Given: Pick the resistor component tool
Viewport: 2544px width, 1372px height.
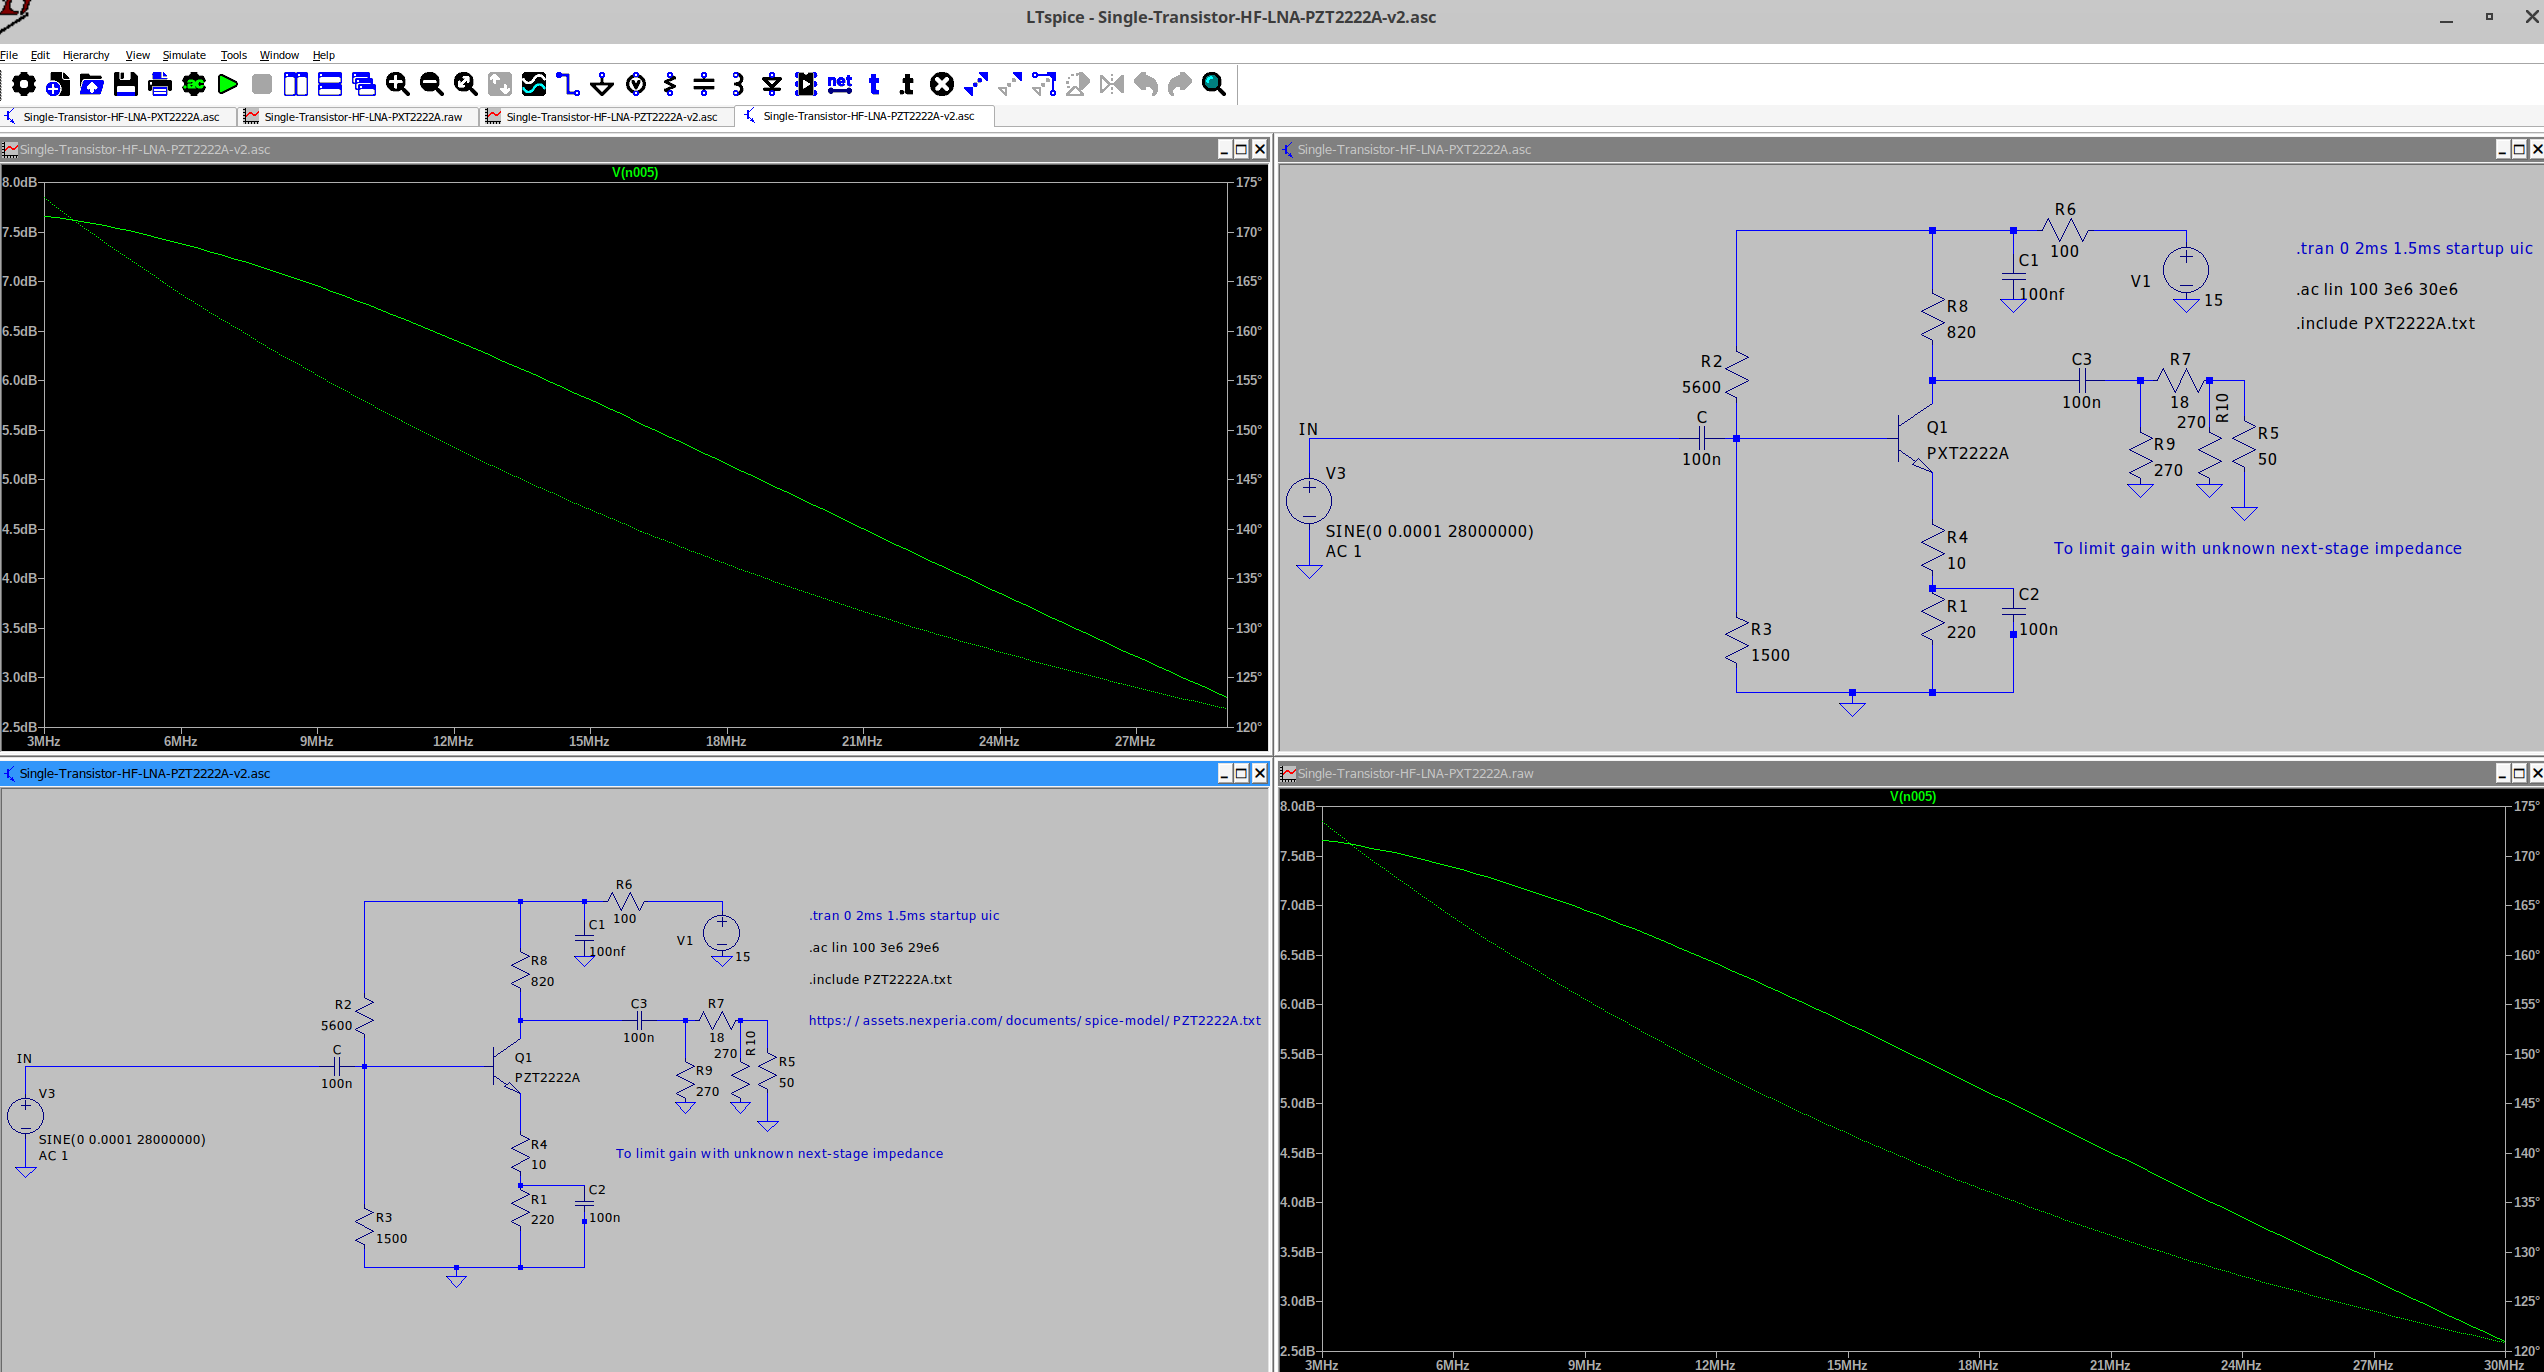Looking at the screenshot, I should click(x=670, y=85).
